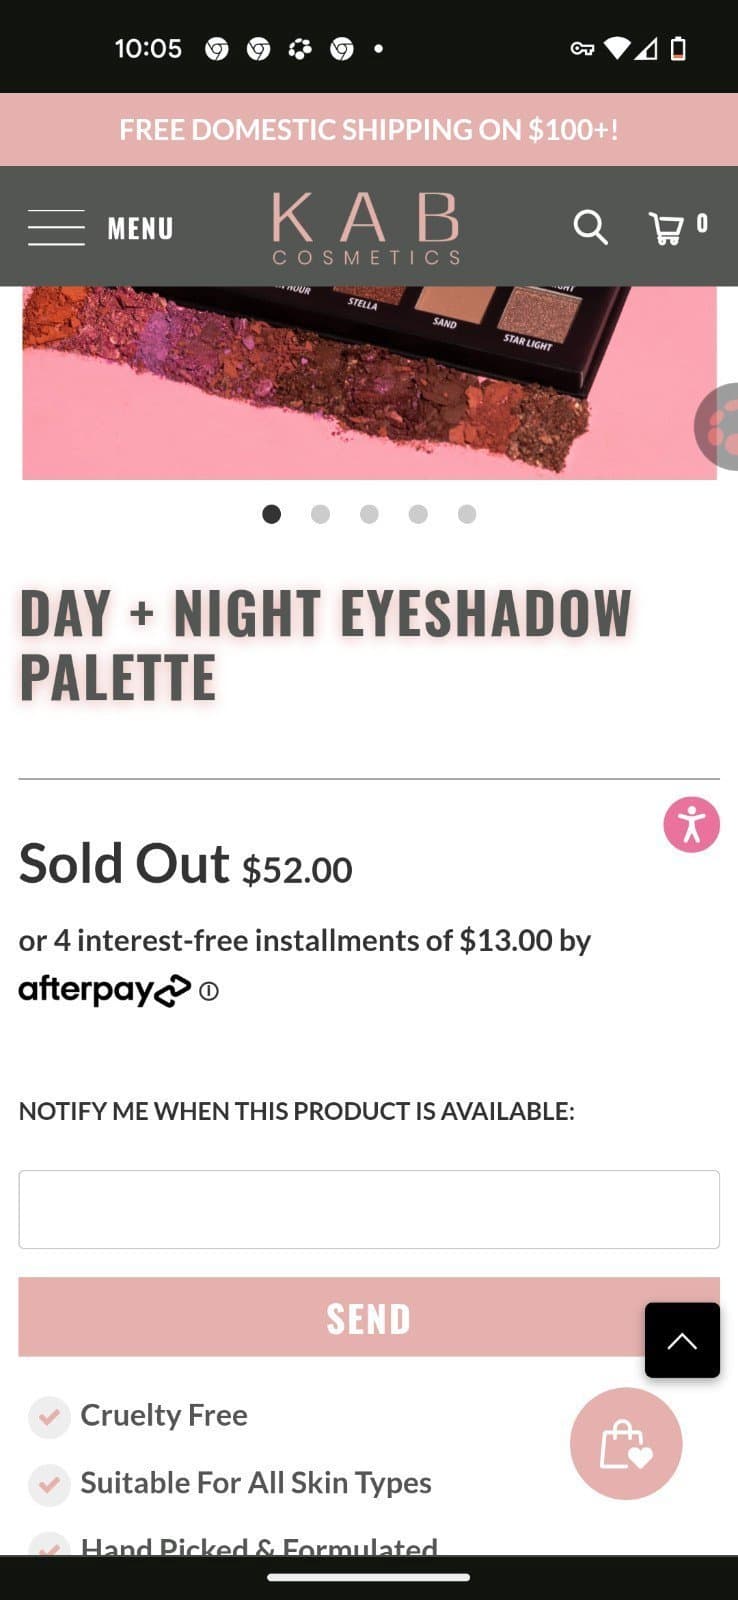Click the KAB Cosmetics logo
This screenshot has height=1600, width=738.
click(365, 227)
